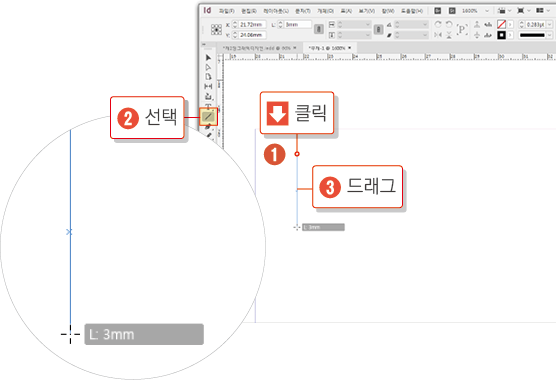
Task: Select the Line tool
Action: coord(208,116)
